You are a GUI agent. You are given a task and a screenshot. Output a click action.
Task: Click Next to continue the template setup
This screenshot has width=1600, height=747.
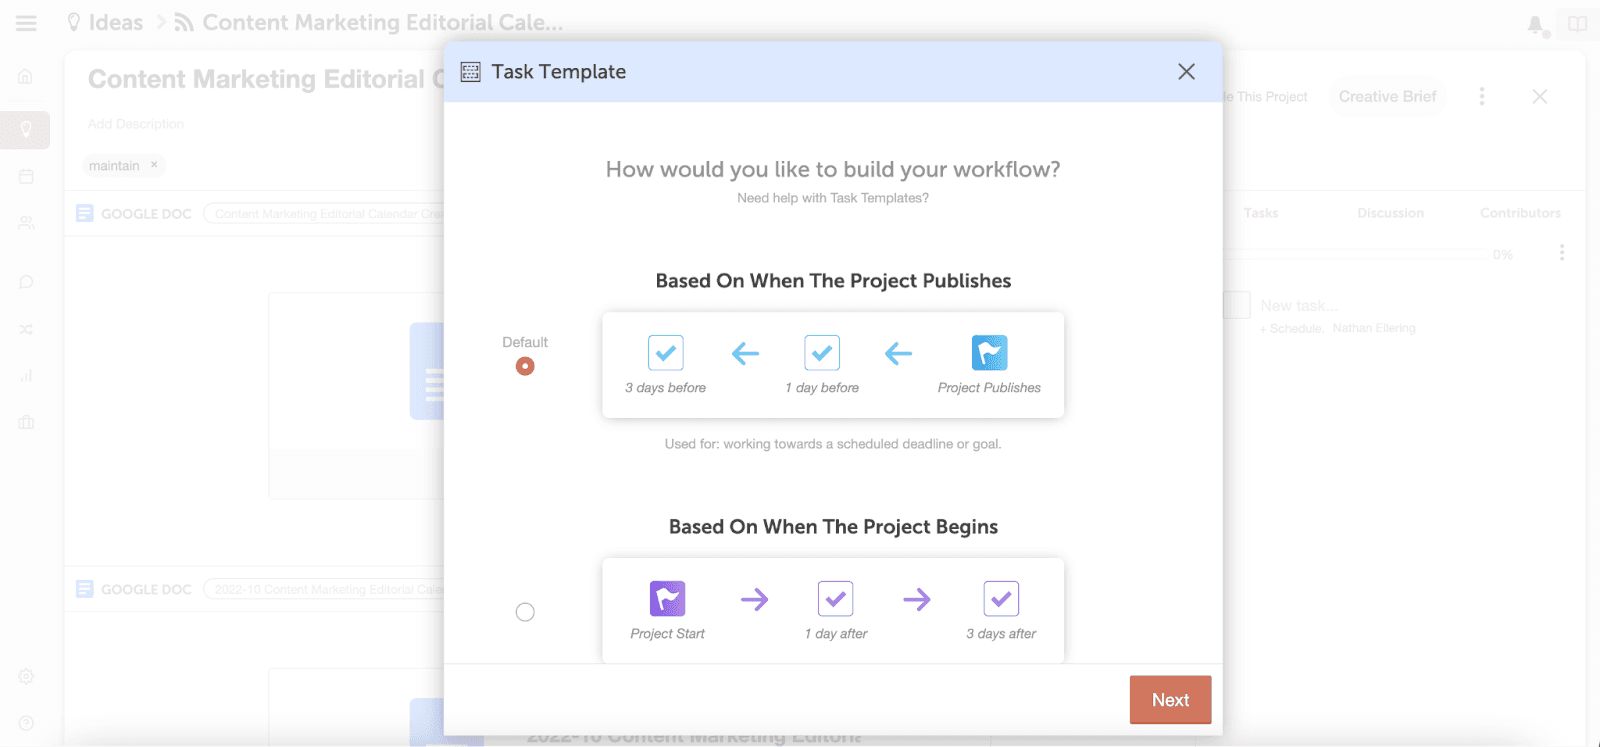(1169, 699)
